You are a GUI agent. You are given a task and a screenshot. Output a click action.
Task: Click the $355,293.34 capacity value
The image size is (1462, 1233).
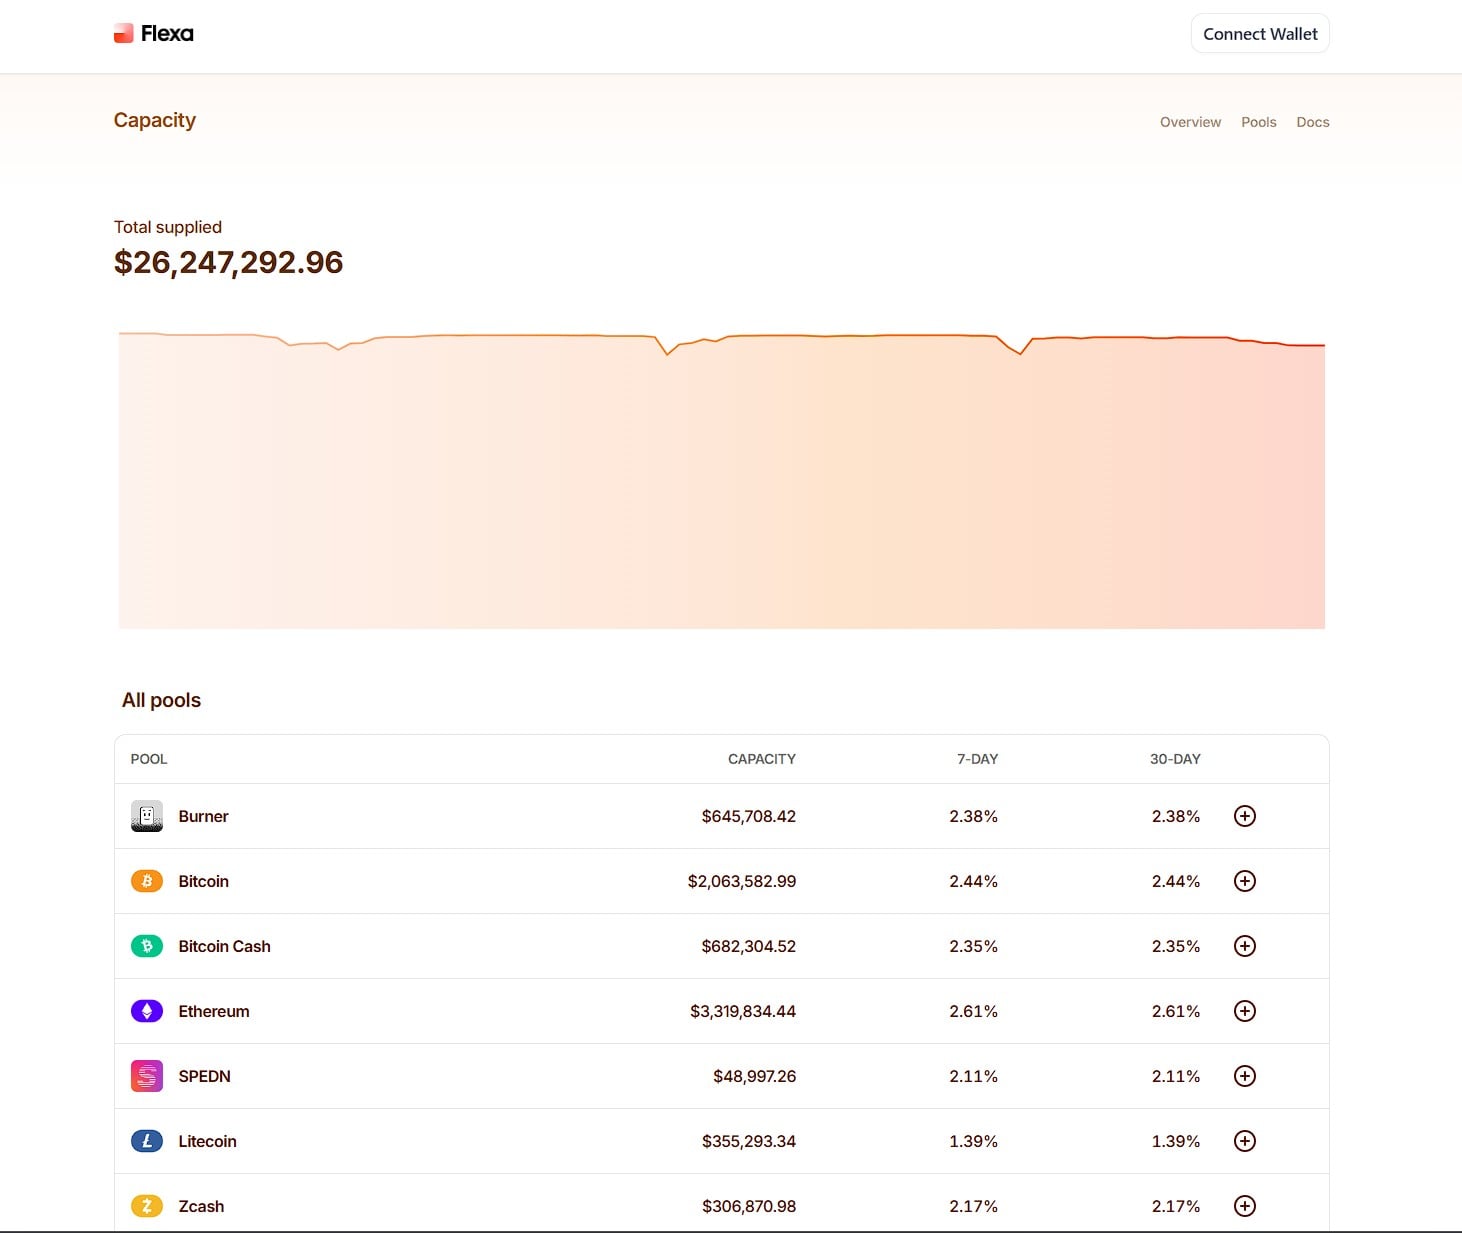(x=749, y=1141)
